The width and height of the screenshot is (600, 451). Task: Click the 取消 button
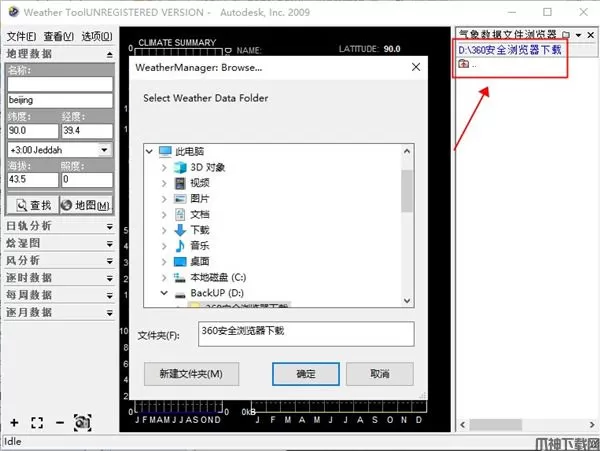tap(380, 374)
